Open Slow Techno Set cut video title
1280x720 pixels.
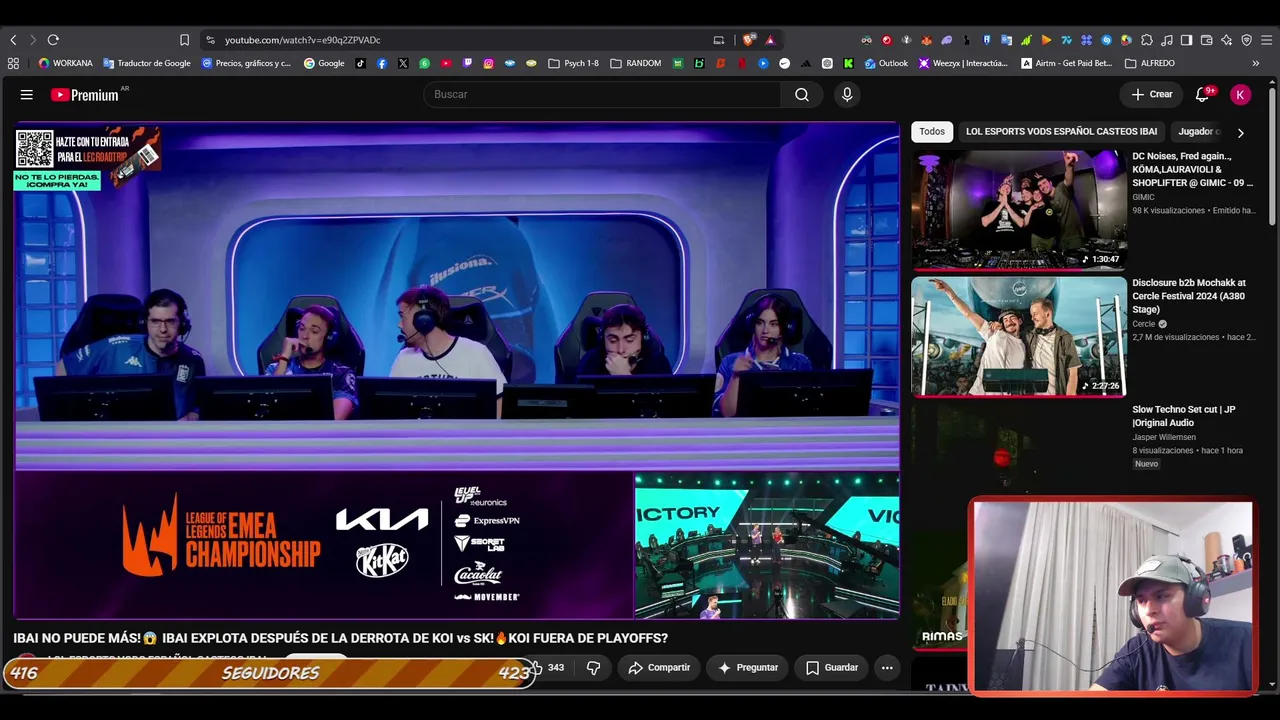[x=1184, y=416]
